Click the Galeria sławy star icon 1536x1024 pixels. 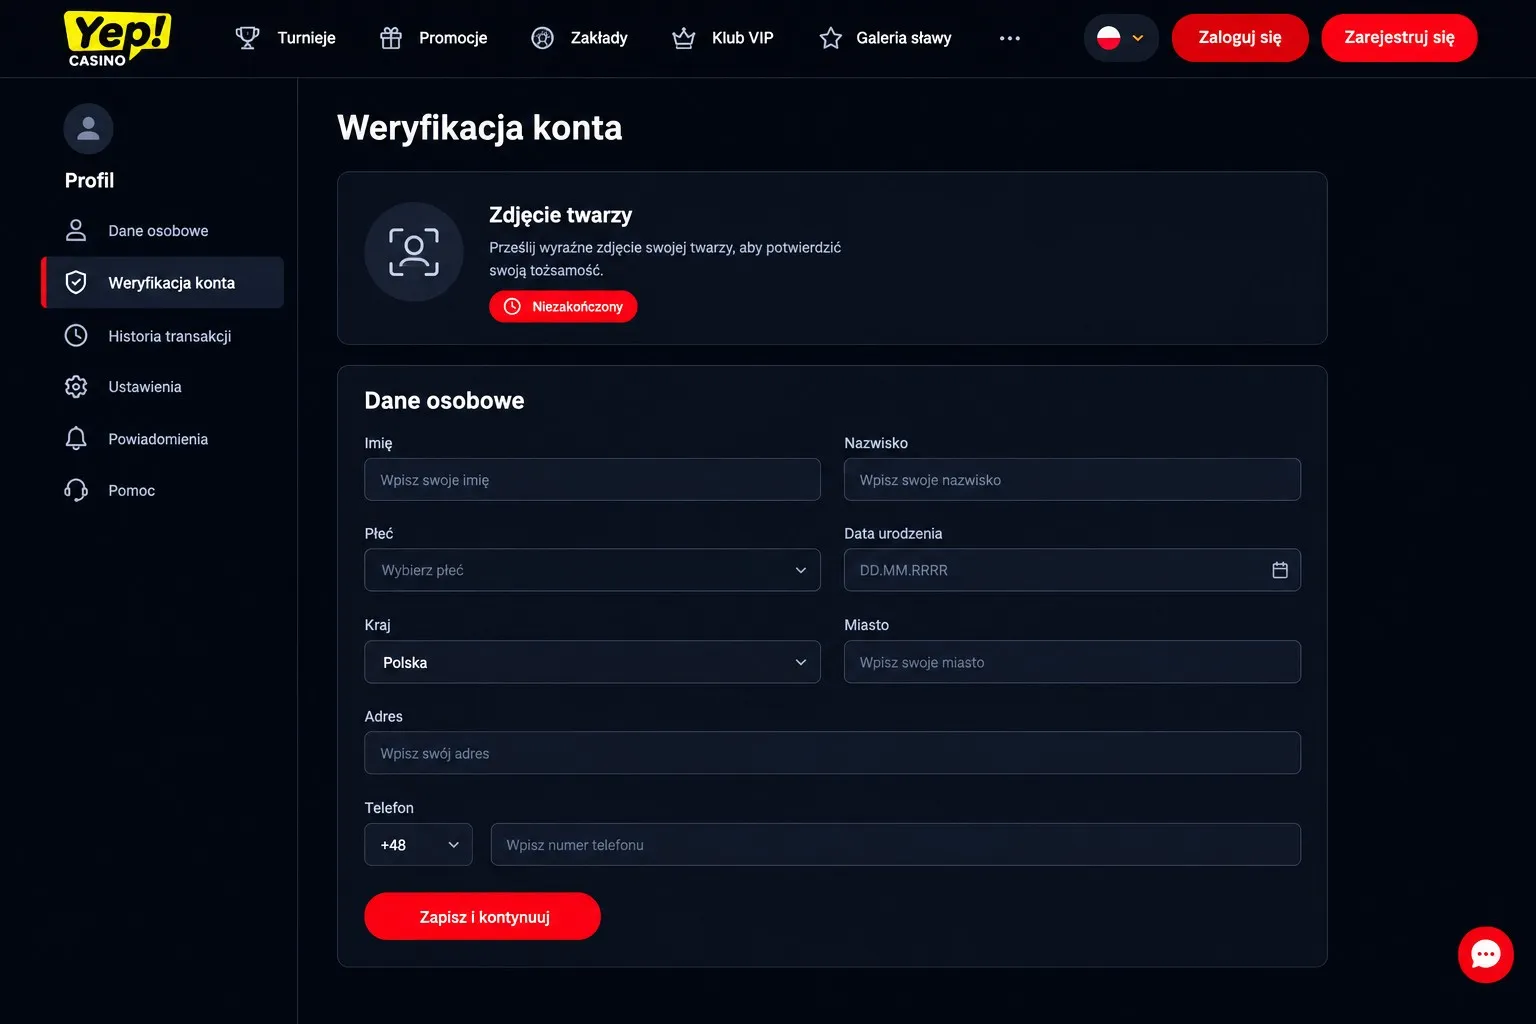[831, 38]
